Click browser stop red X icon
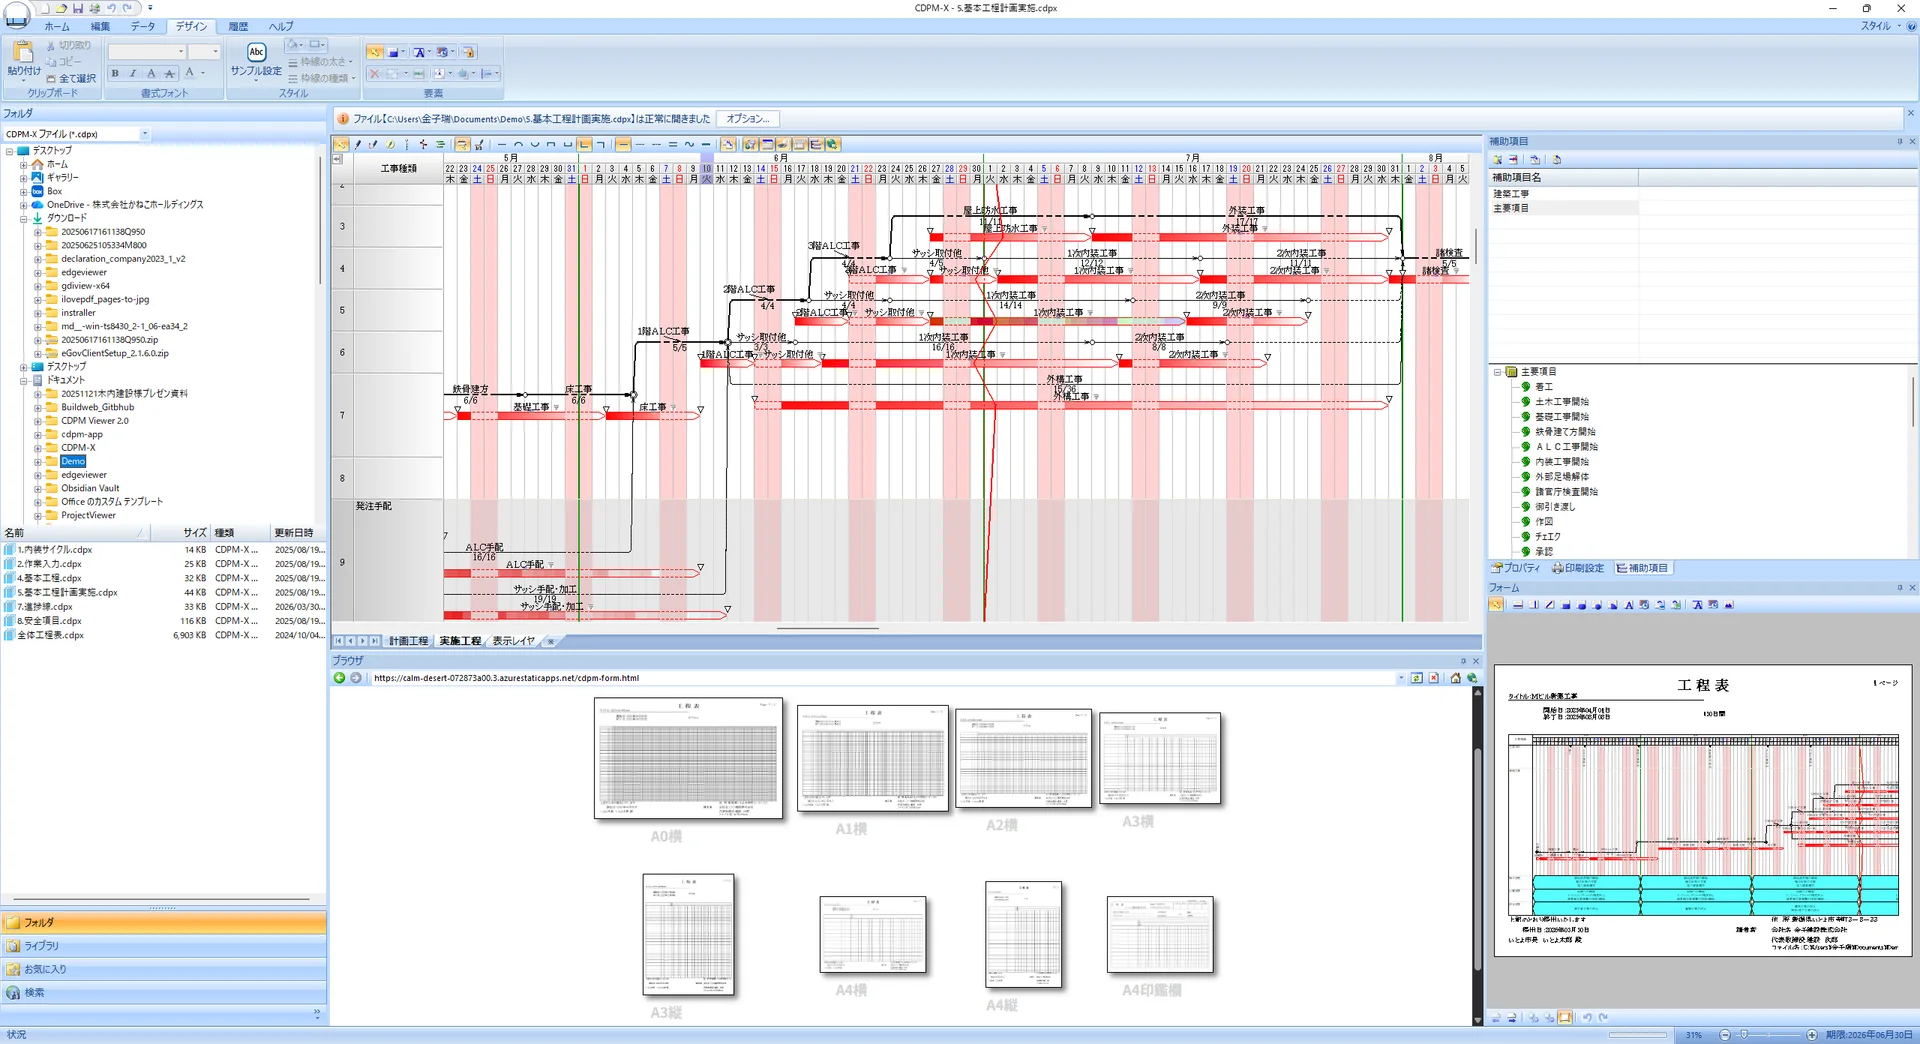The image size is (1920, 1044). [1434, 678]
